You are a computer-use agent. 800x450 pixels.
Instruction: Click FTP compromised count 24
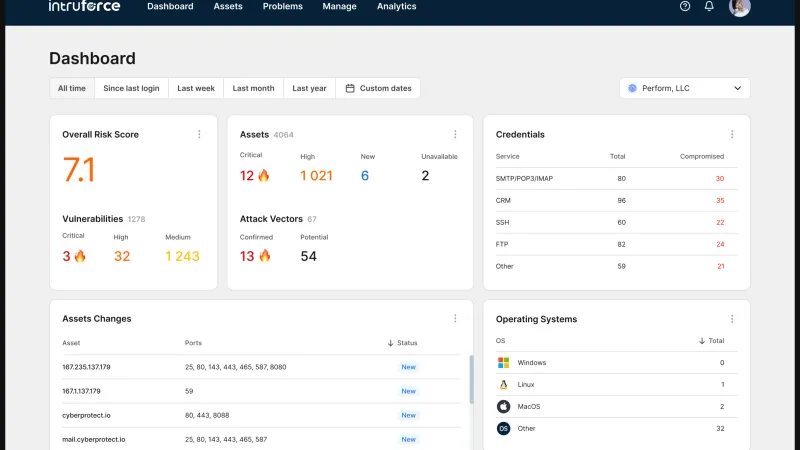point(720,244)
